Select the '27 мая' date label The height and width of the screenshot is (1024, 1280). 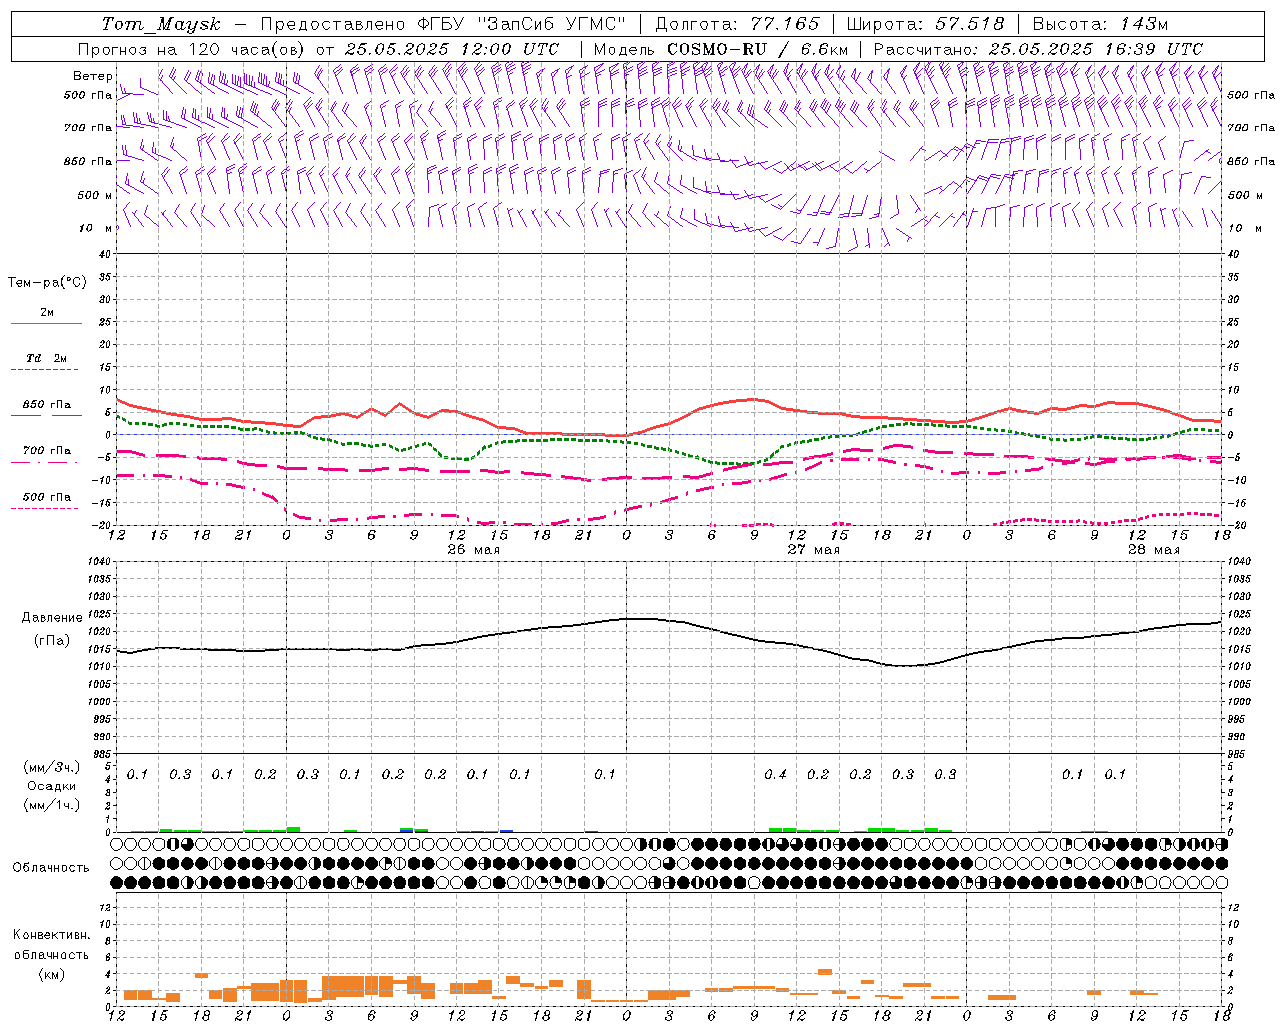814,550
